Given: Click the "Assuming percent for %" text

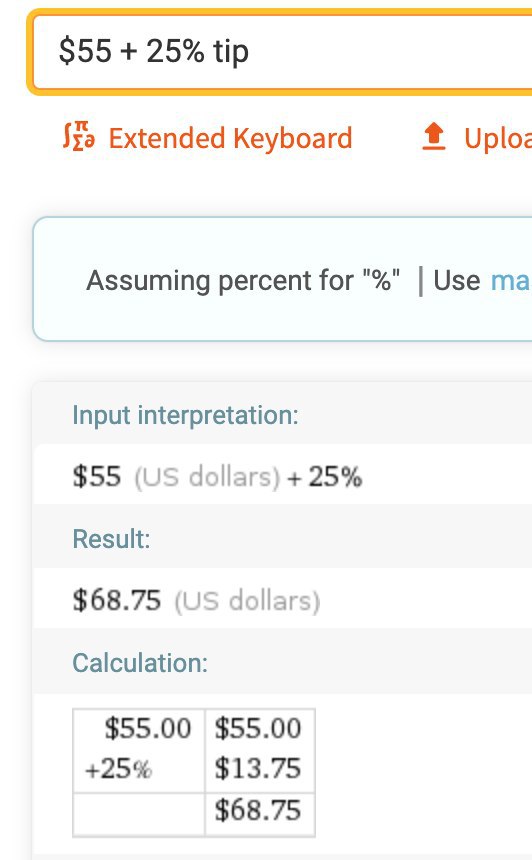Looking at the screenshot, I should (x=243, y=281).
